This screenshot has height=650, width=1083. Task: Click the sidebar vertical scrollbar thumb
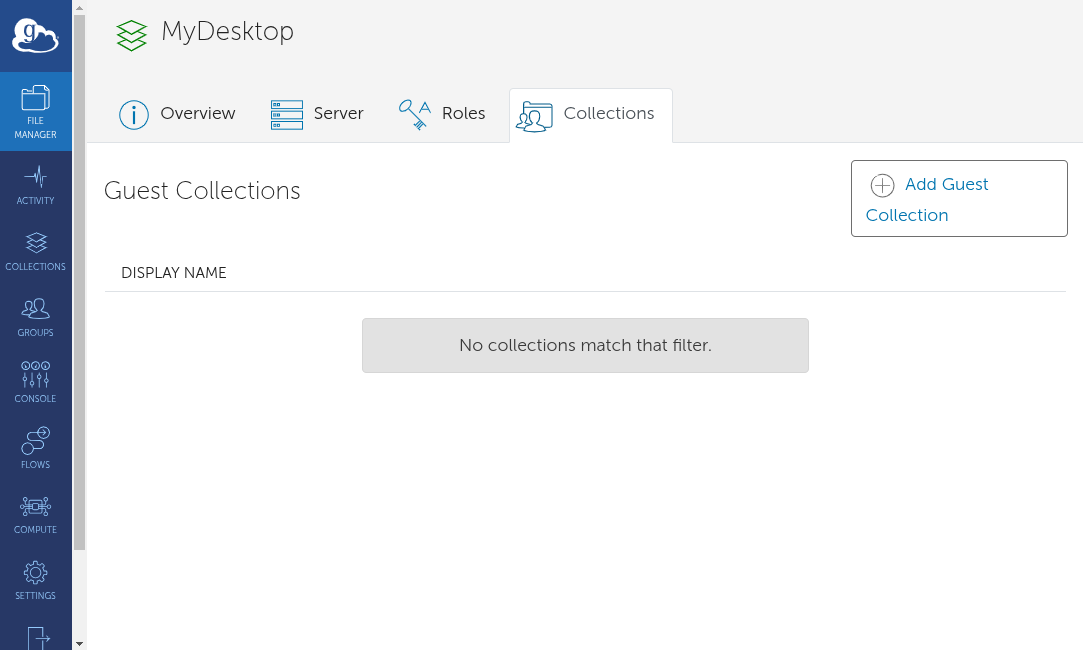[x=79, y=283]
